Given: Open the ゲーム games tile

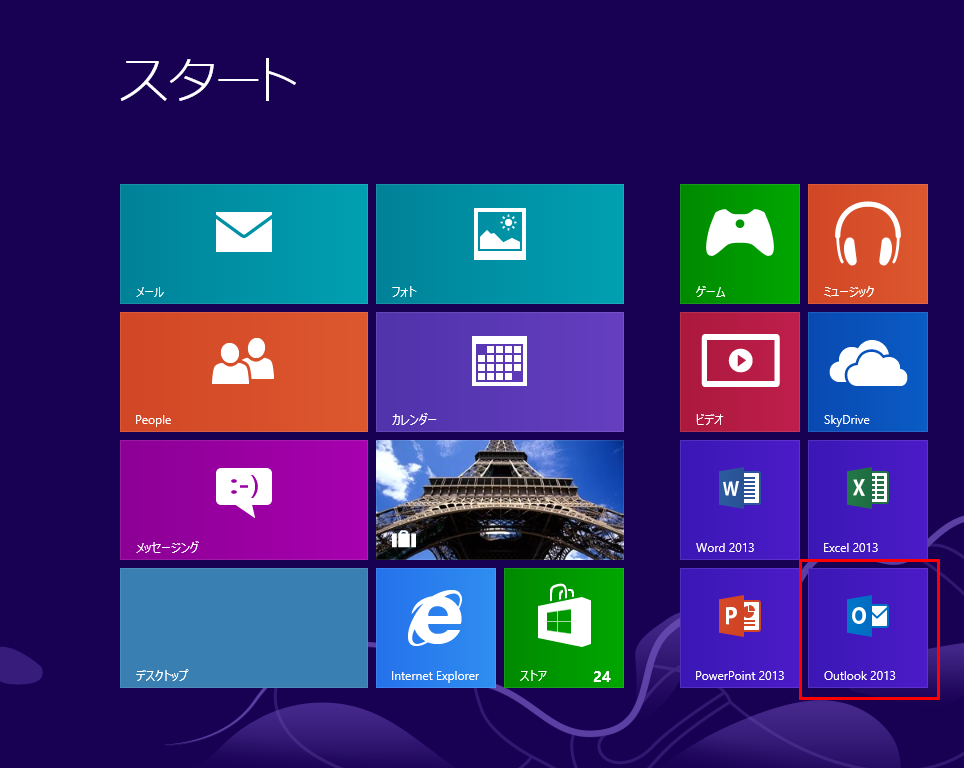Looking at the screenshot, I should tap(740, 243).
